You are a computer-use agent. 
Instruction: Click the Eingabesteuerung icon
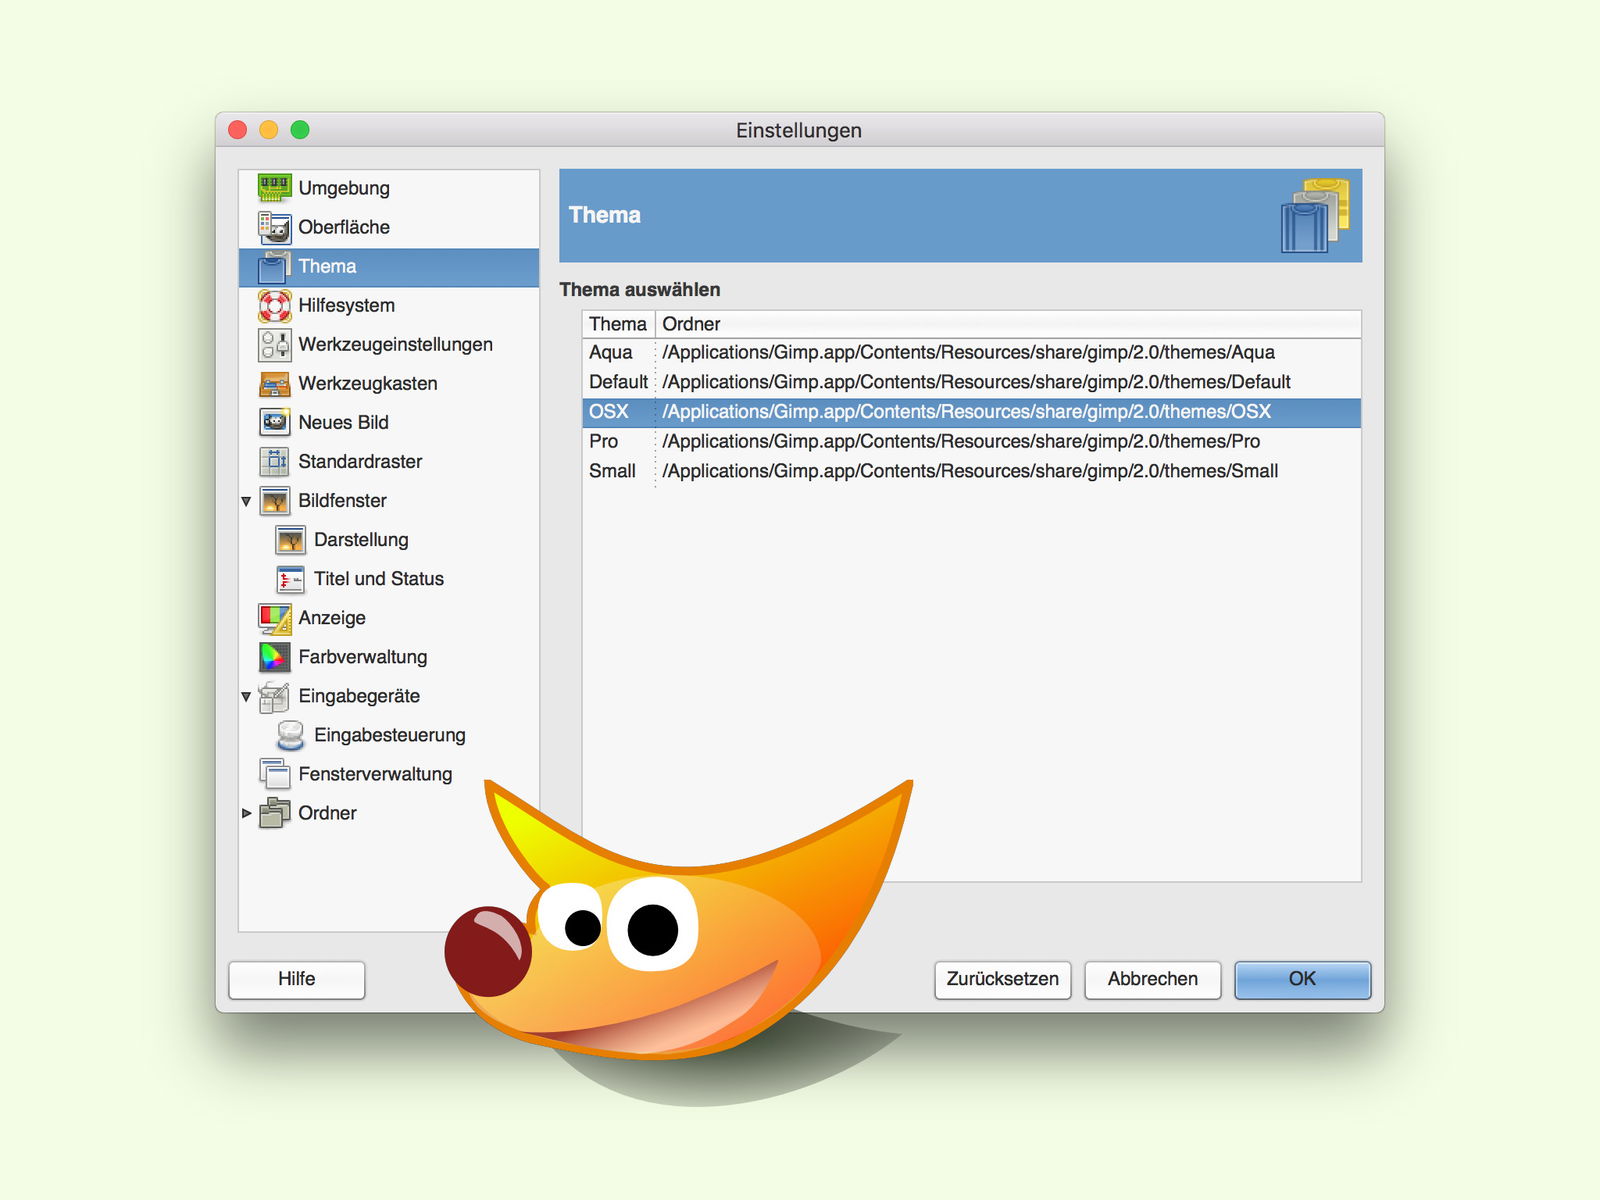pyautogui.click(x=290, y=735)
